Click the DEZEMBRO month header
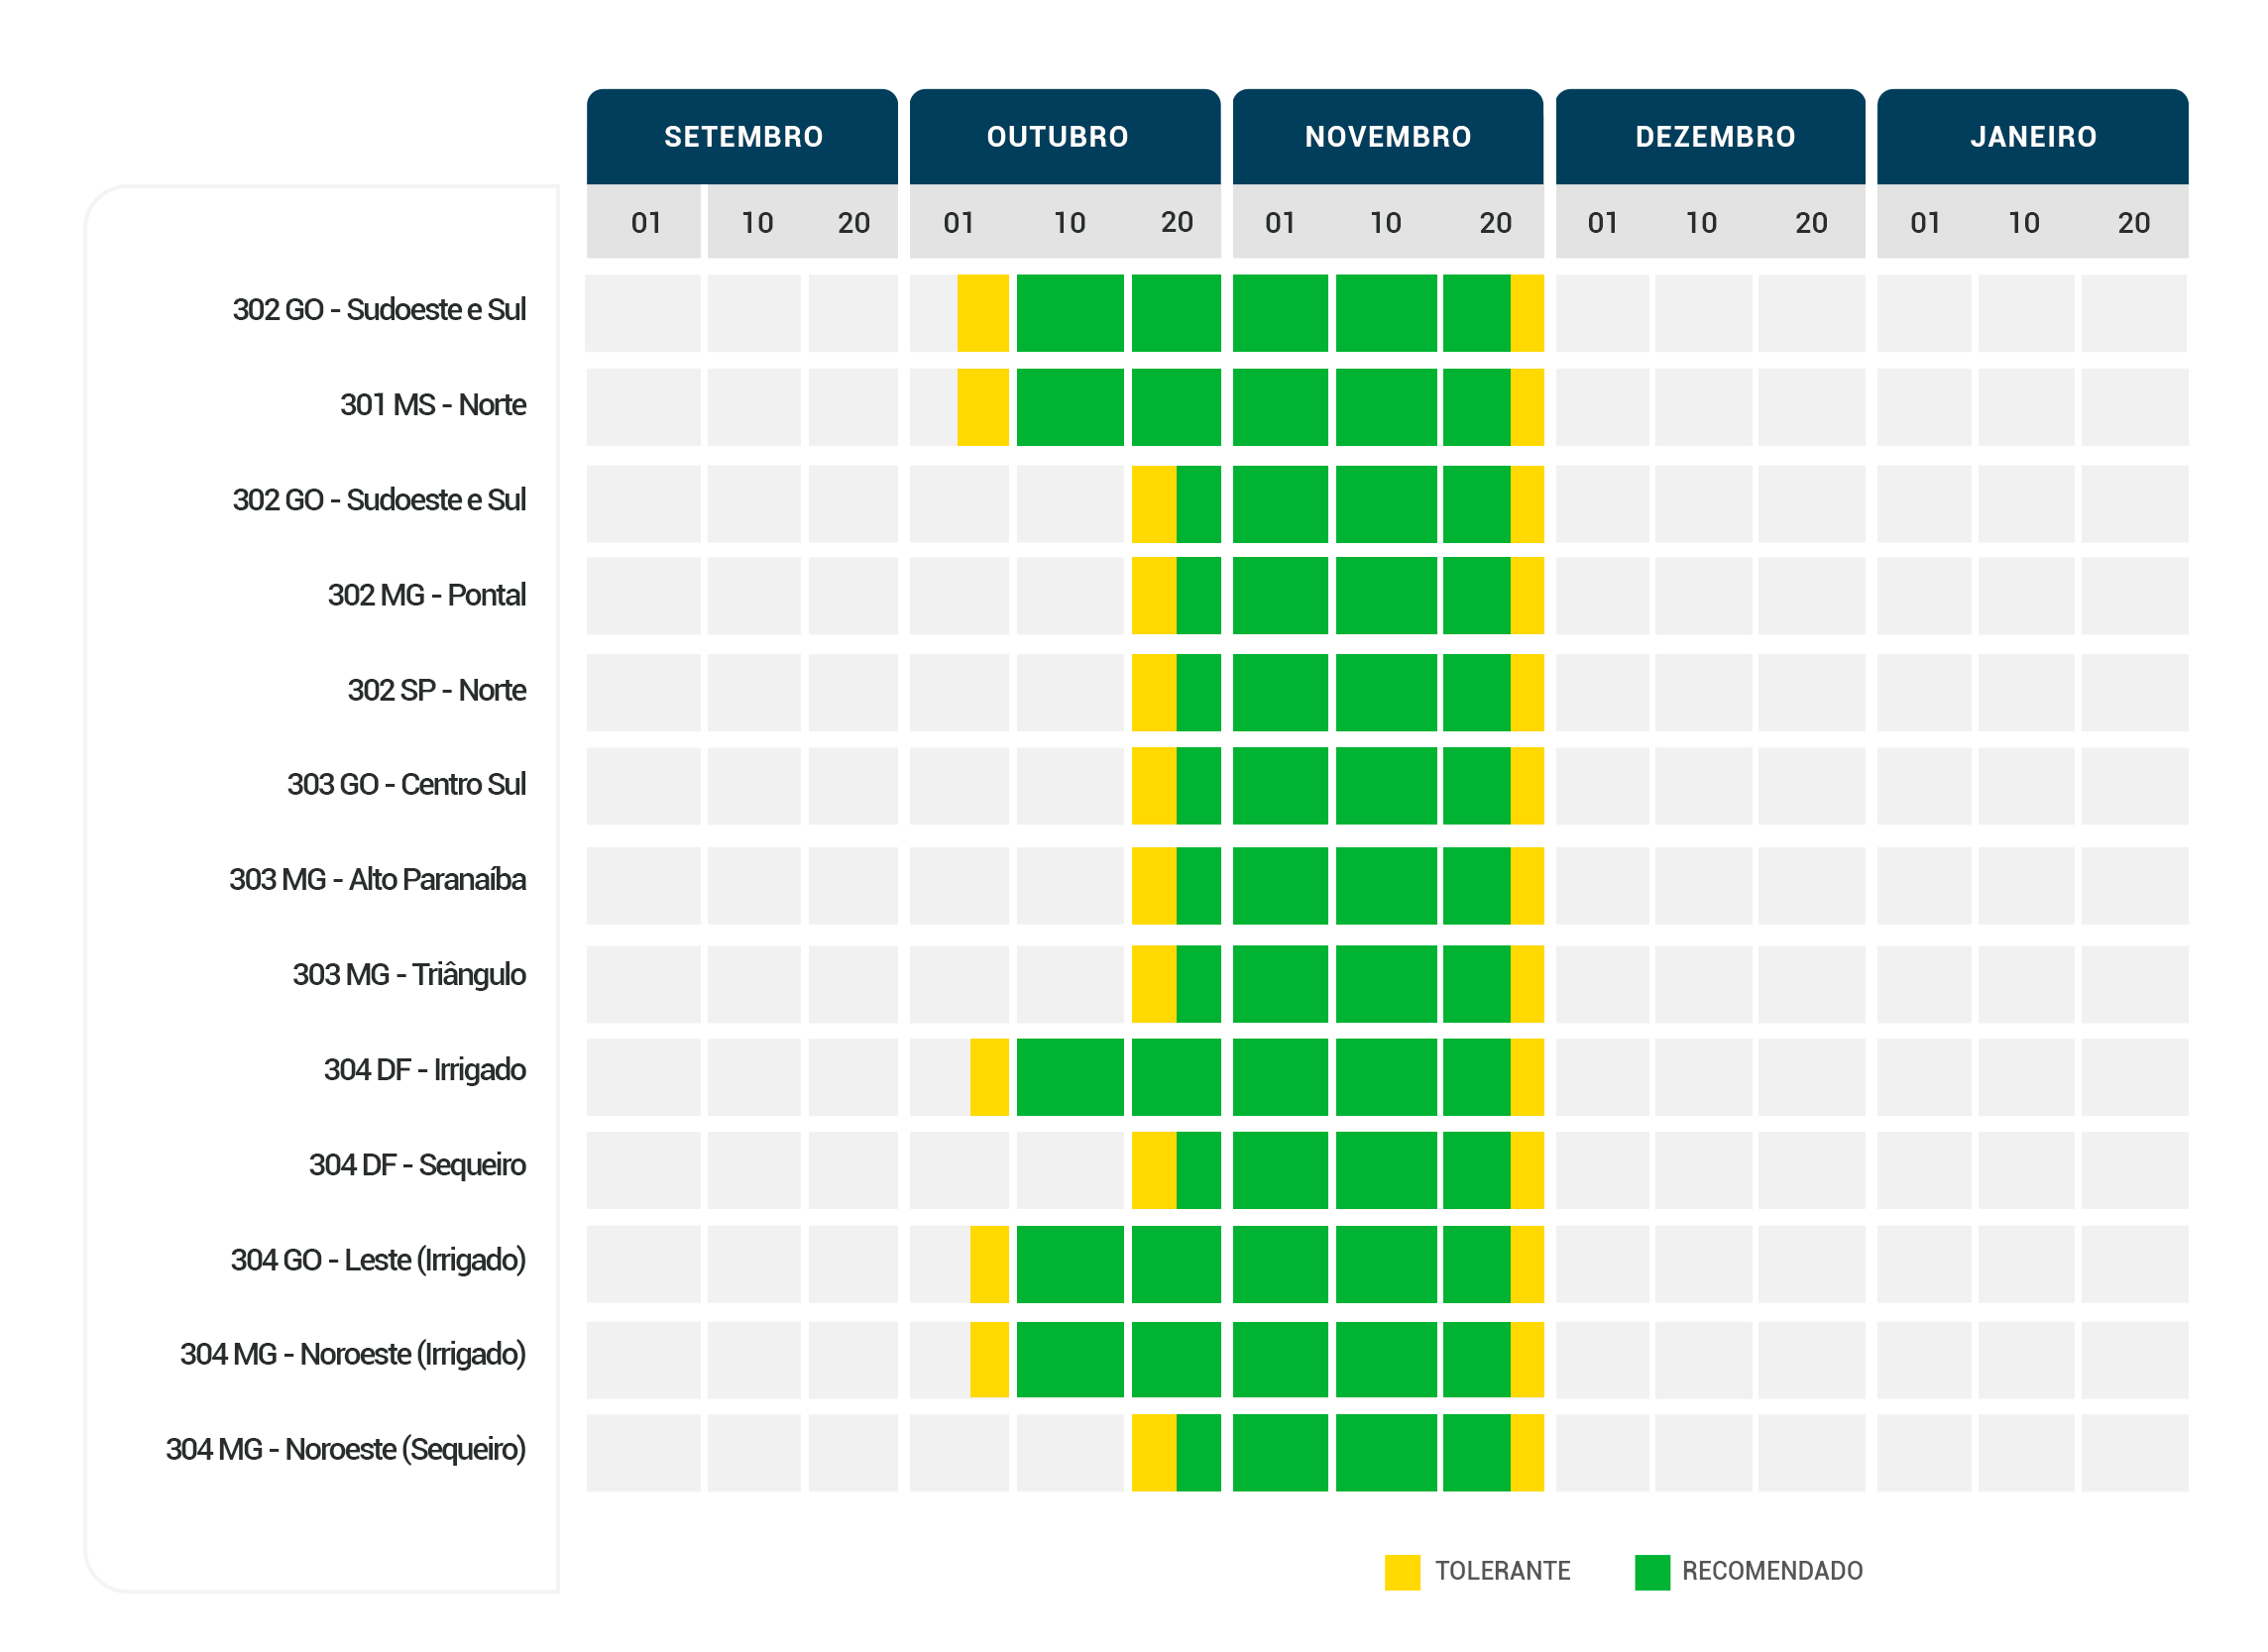The image size is (2268, 1652). (x=1715, y=137)
